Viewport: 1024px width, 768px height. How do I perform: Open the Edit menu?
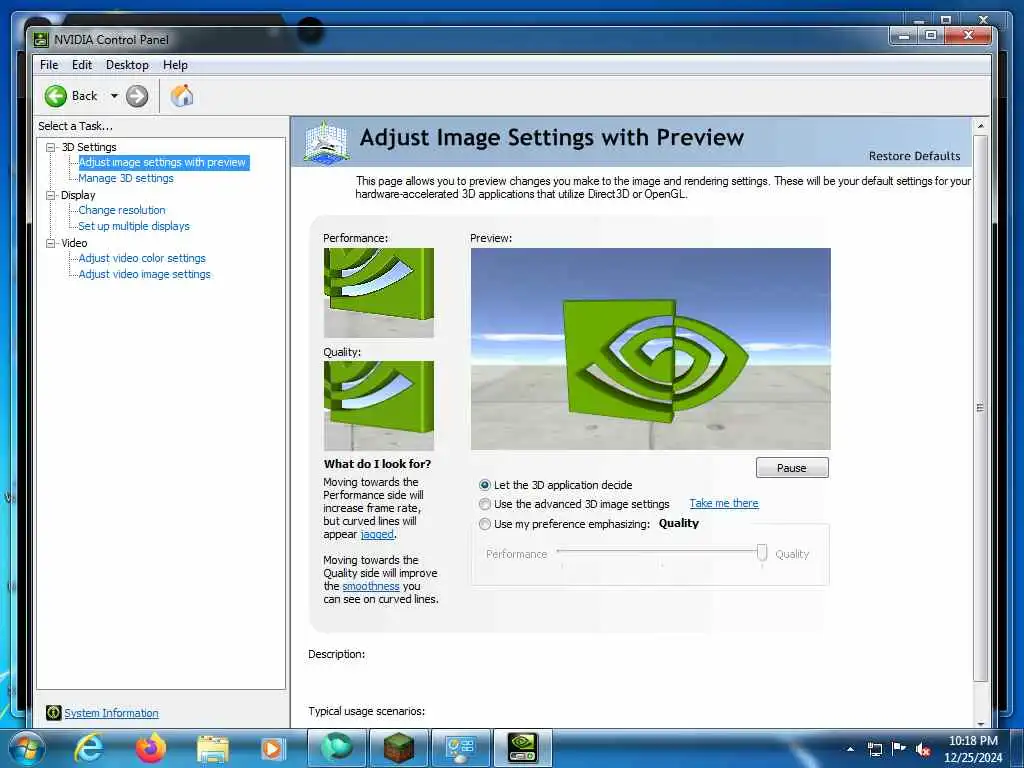pos(82,65)
